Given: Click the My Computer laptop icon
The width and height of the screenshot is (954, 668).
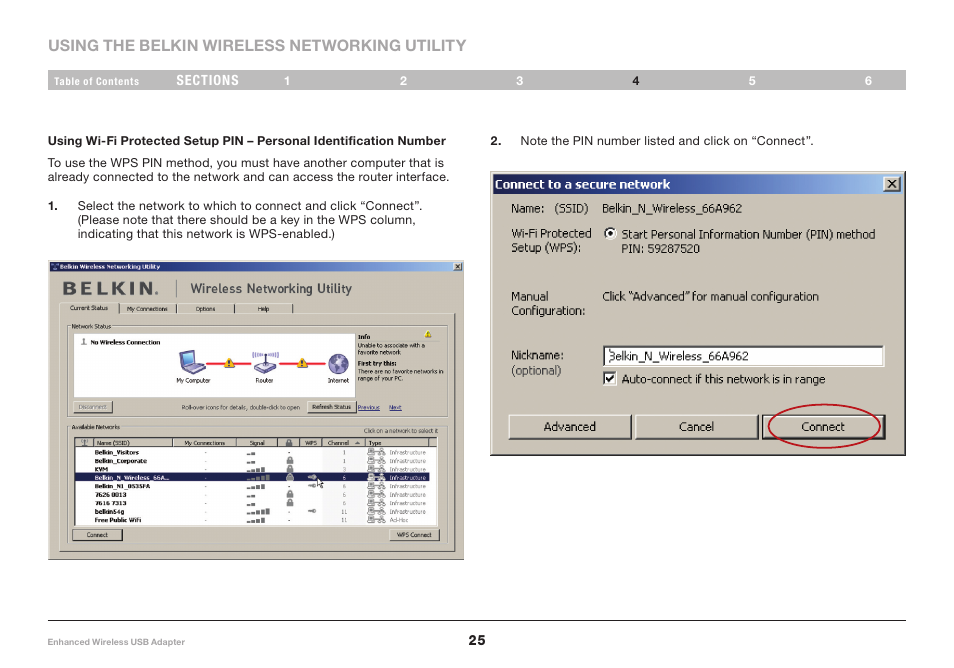Looking at the screenshot, I should coord(192,362).
